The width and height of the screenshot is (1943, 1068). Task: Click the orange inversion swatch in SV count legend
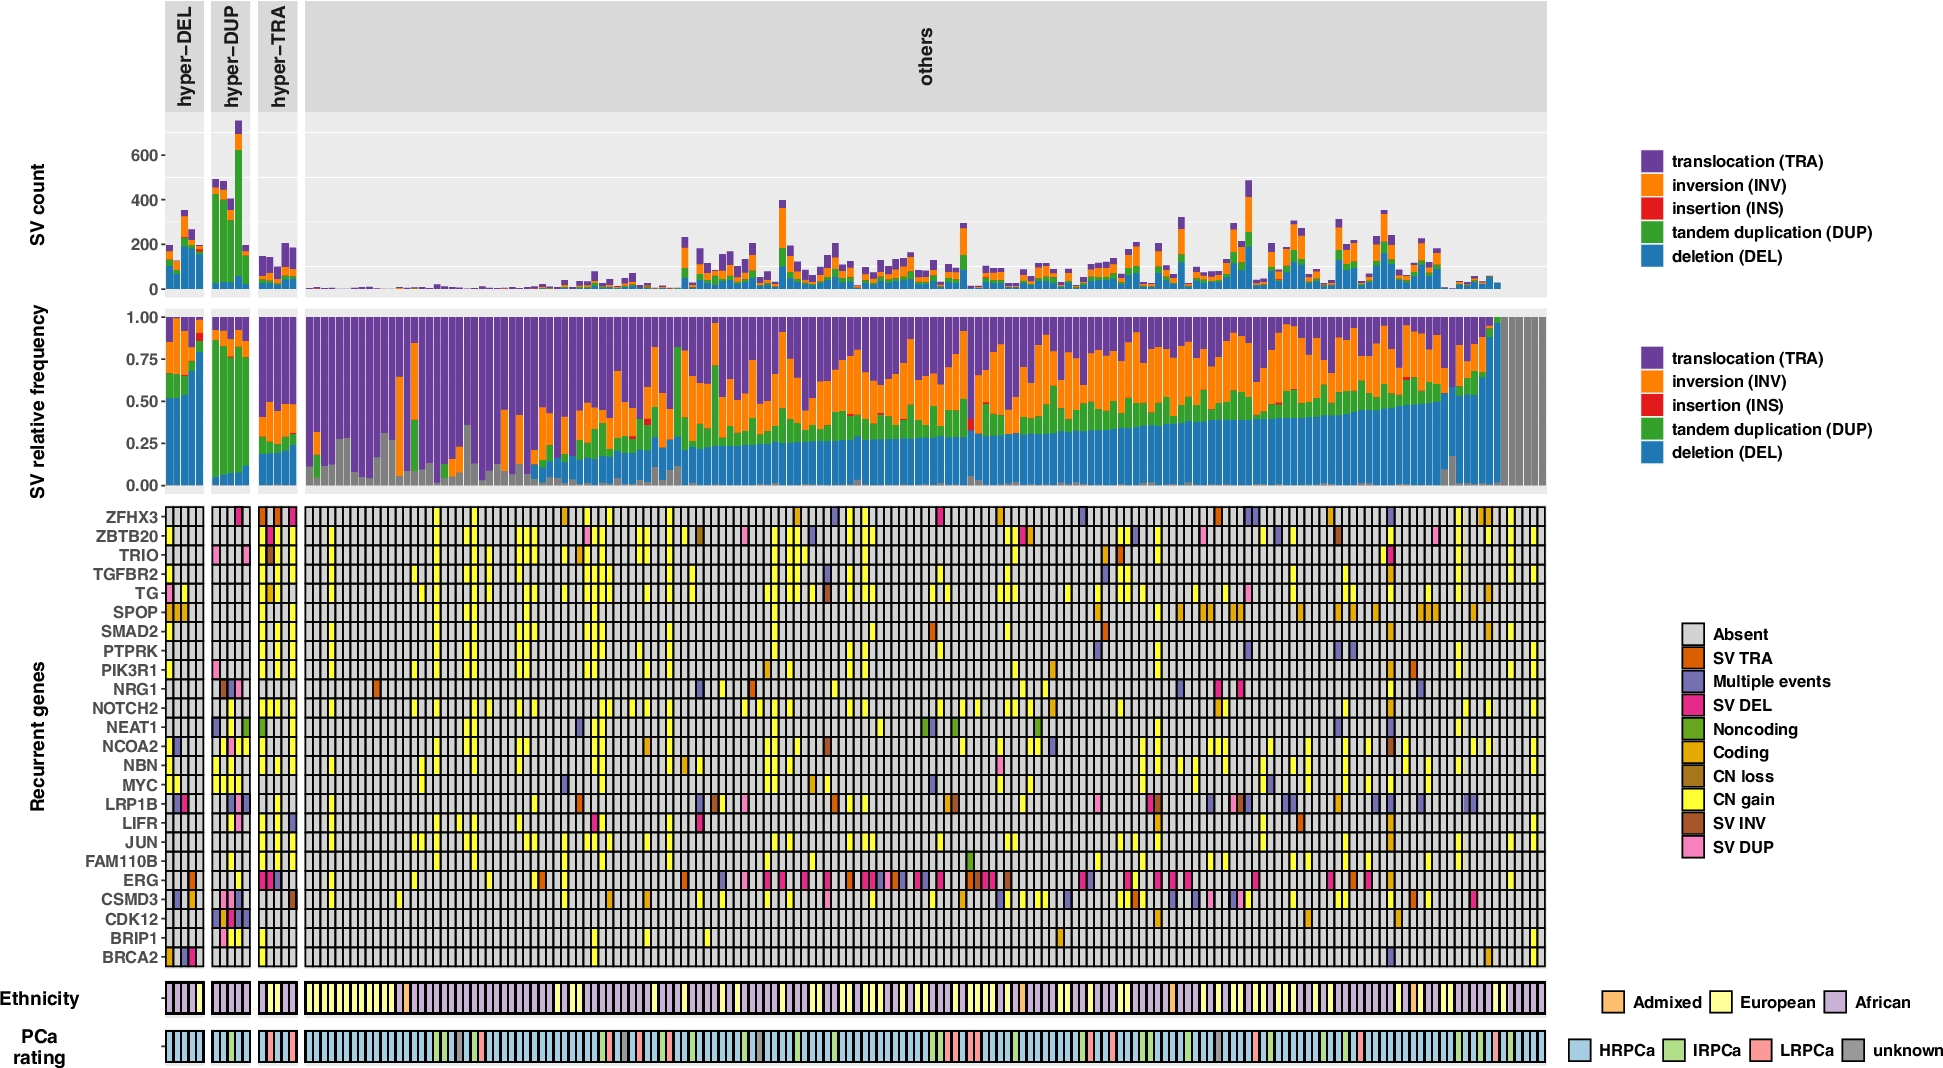(x=1652, y=185)
